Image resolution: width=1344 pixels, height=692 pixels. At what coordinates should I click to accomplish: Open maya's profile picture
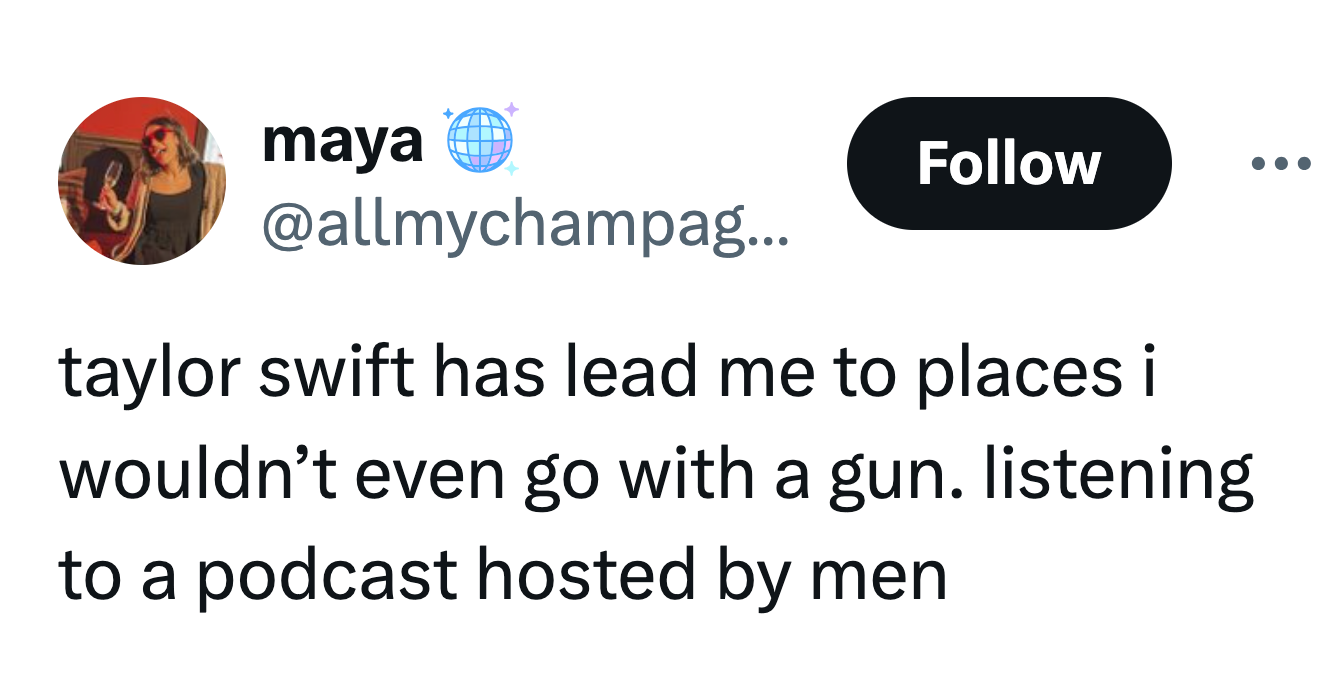pyautogui.click(x=142, y=181)
